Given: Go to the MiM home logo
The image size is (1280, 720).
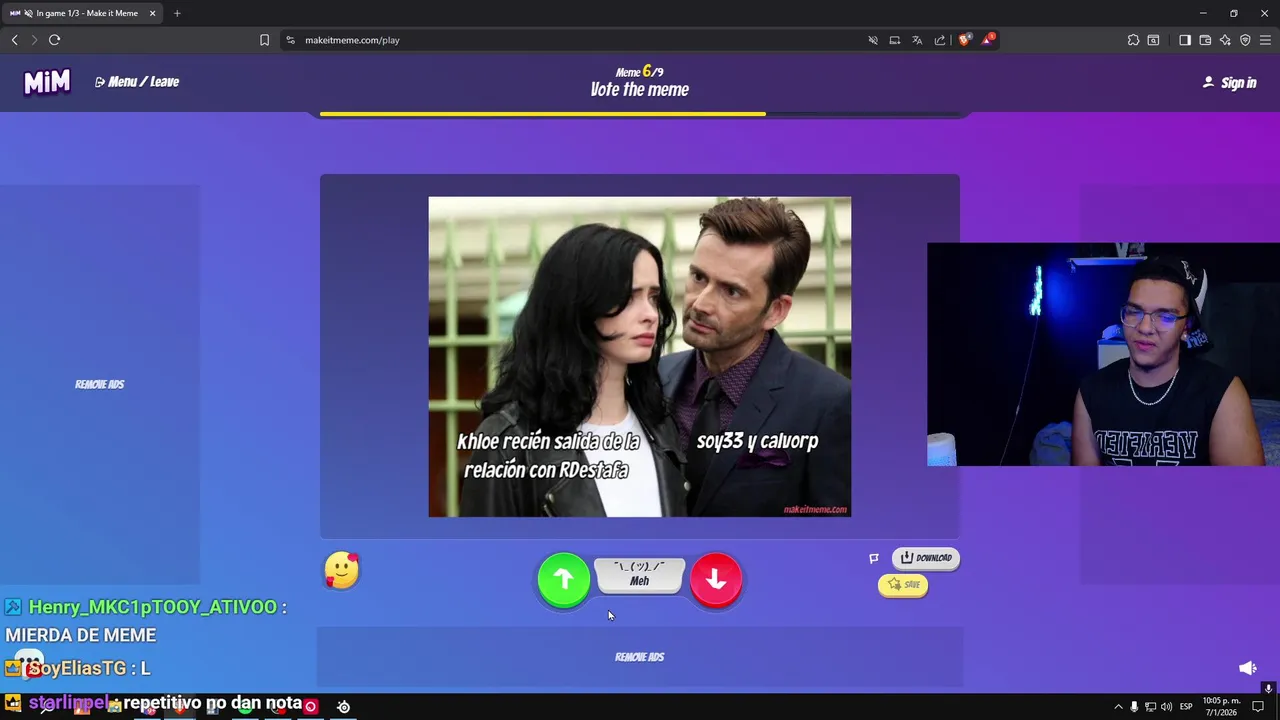Looking at the screenshot, I should pos(47,82).
